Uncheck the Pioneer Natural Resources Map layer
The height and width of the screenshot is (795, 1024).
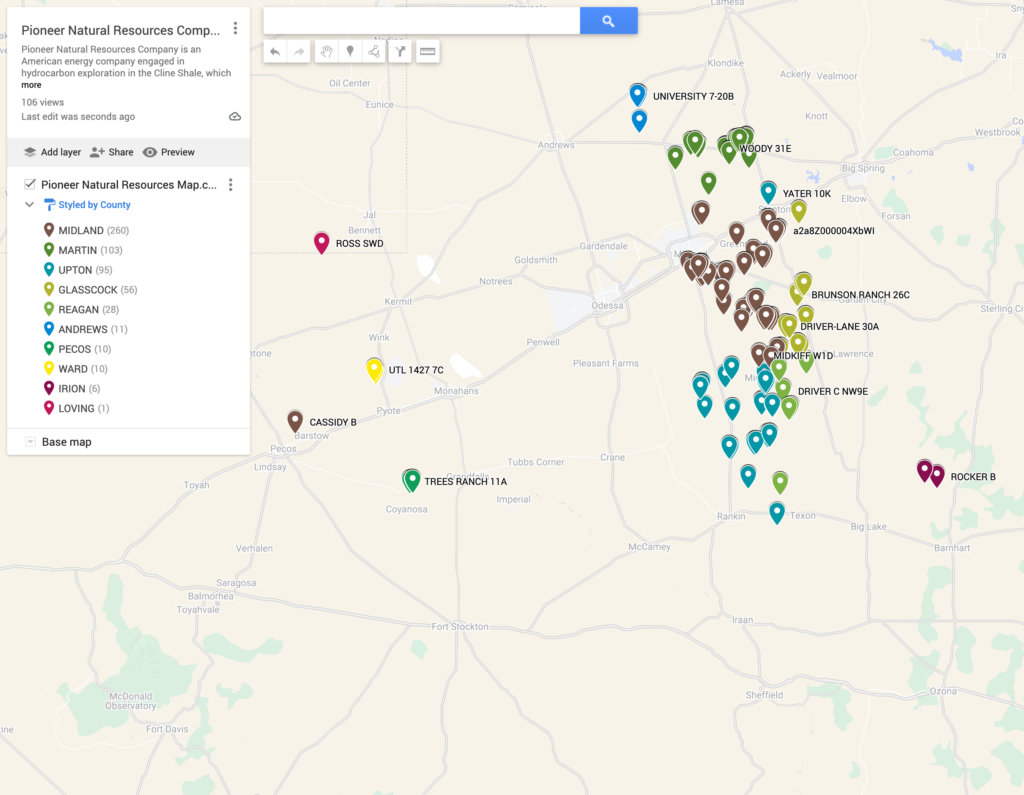pos(29,184)
